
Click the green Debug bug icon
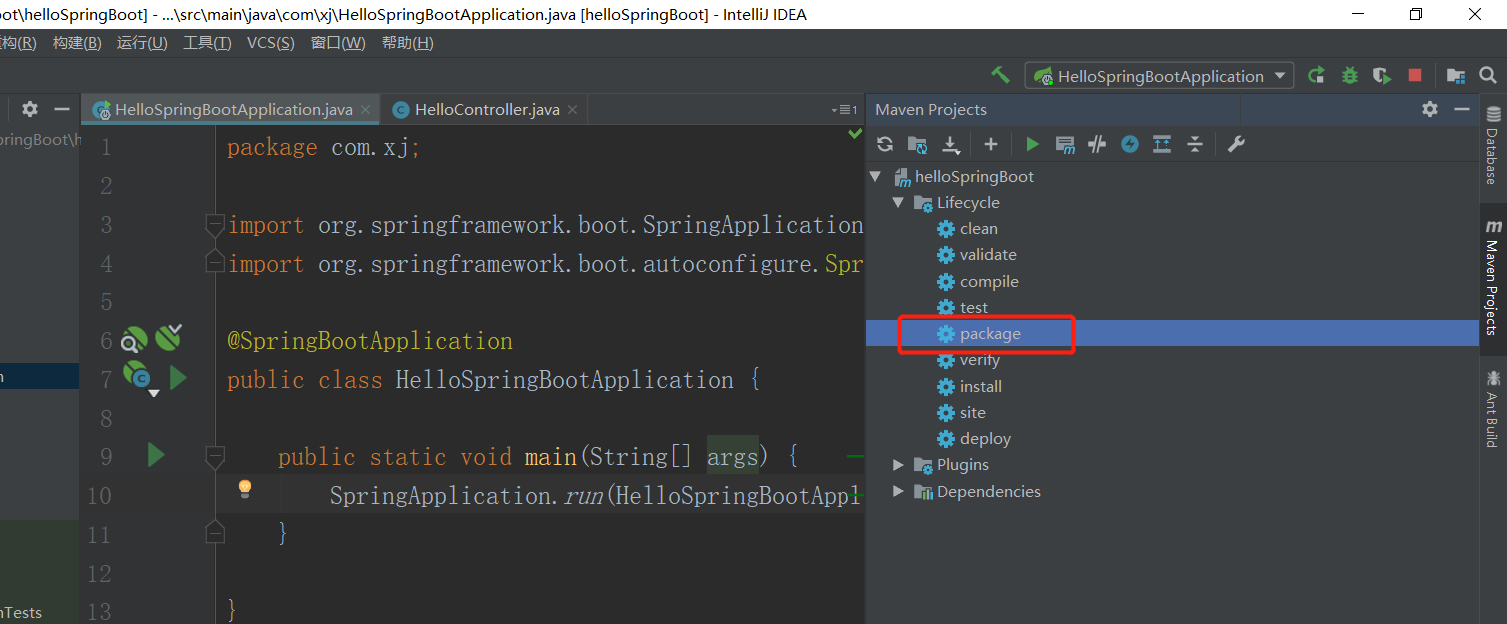1350,76
